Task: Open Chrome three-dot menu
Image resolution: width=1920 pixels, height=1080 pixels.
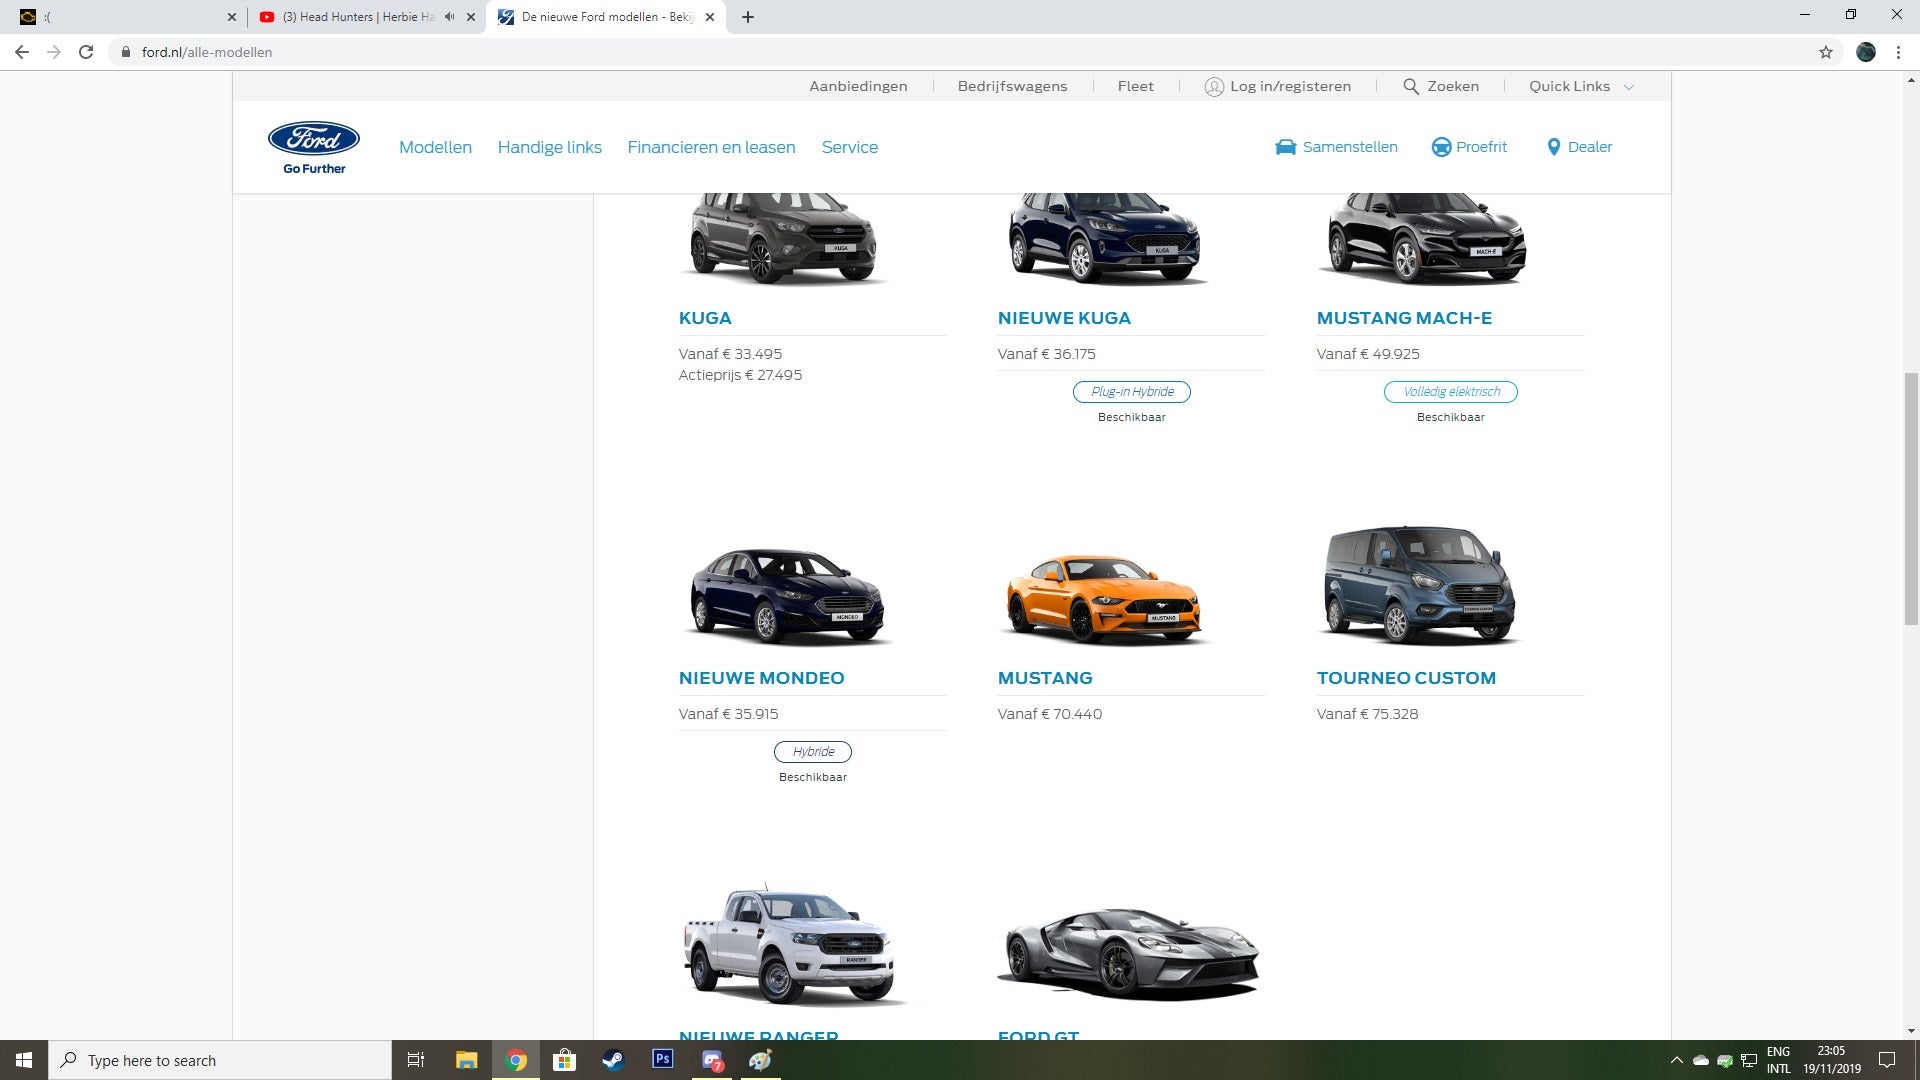Action: [x=1898, y=52]
